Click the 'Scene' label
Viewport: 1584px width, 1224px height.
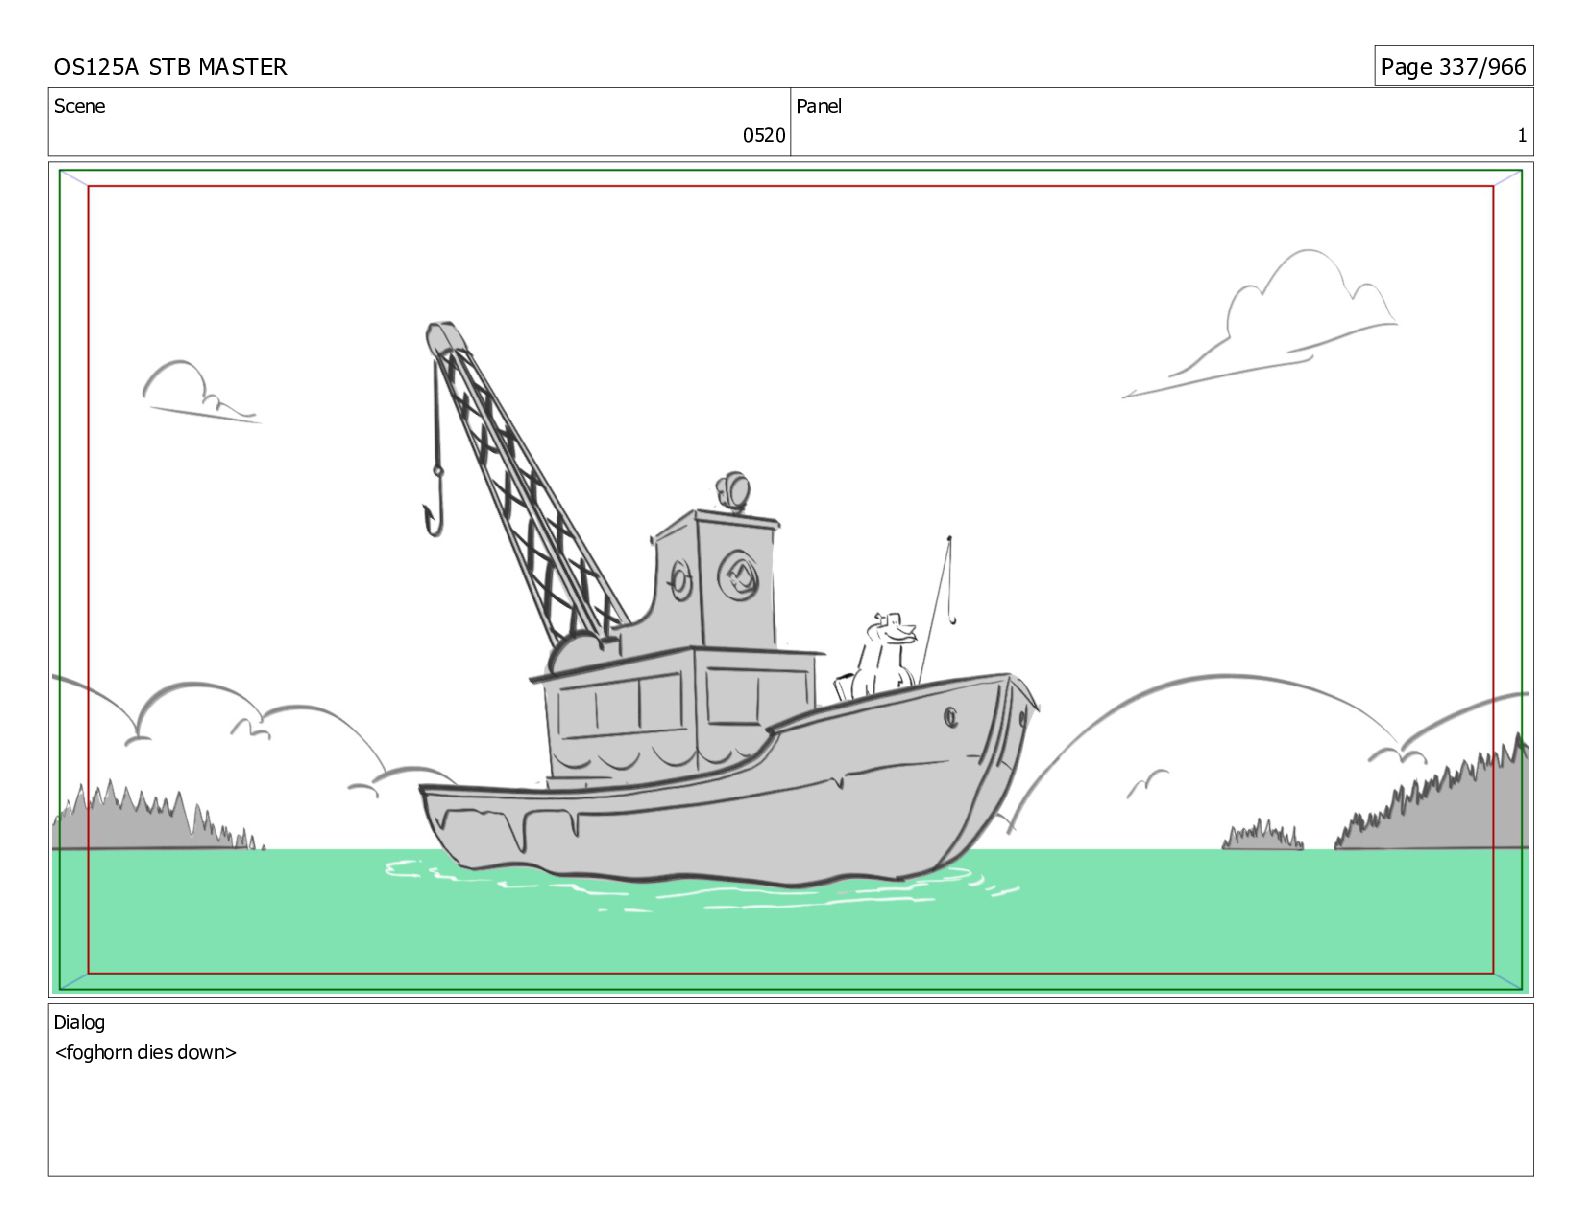tap(79, 106)
